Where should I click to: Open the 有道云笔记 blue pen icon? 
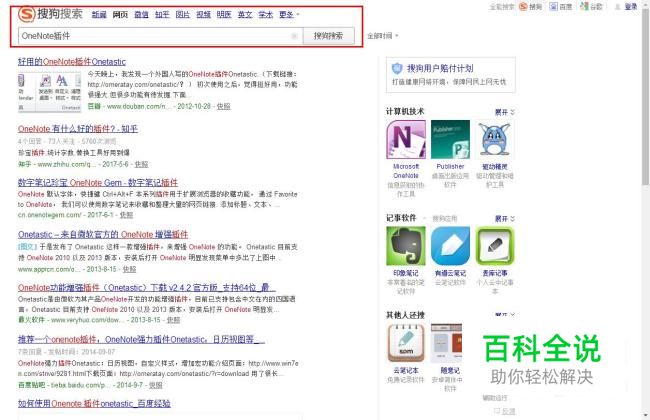pyautogui.click(x=450, y=246)
